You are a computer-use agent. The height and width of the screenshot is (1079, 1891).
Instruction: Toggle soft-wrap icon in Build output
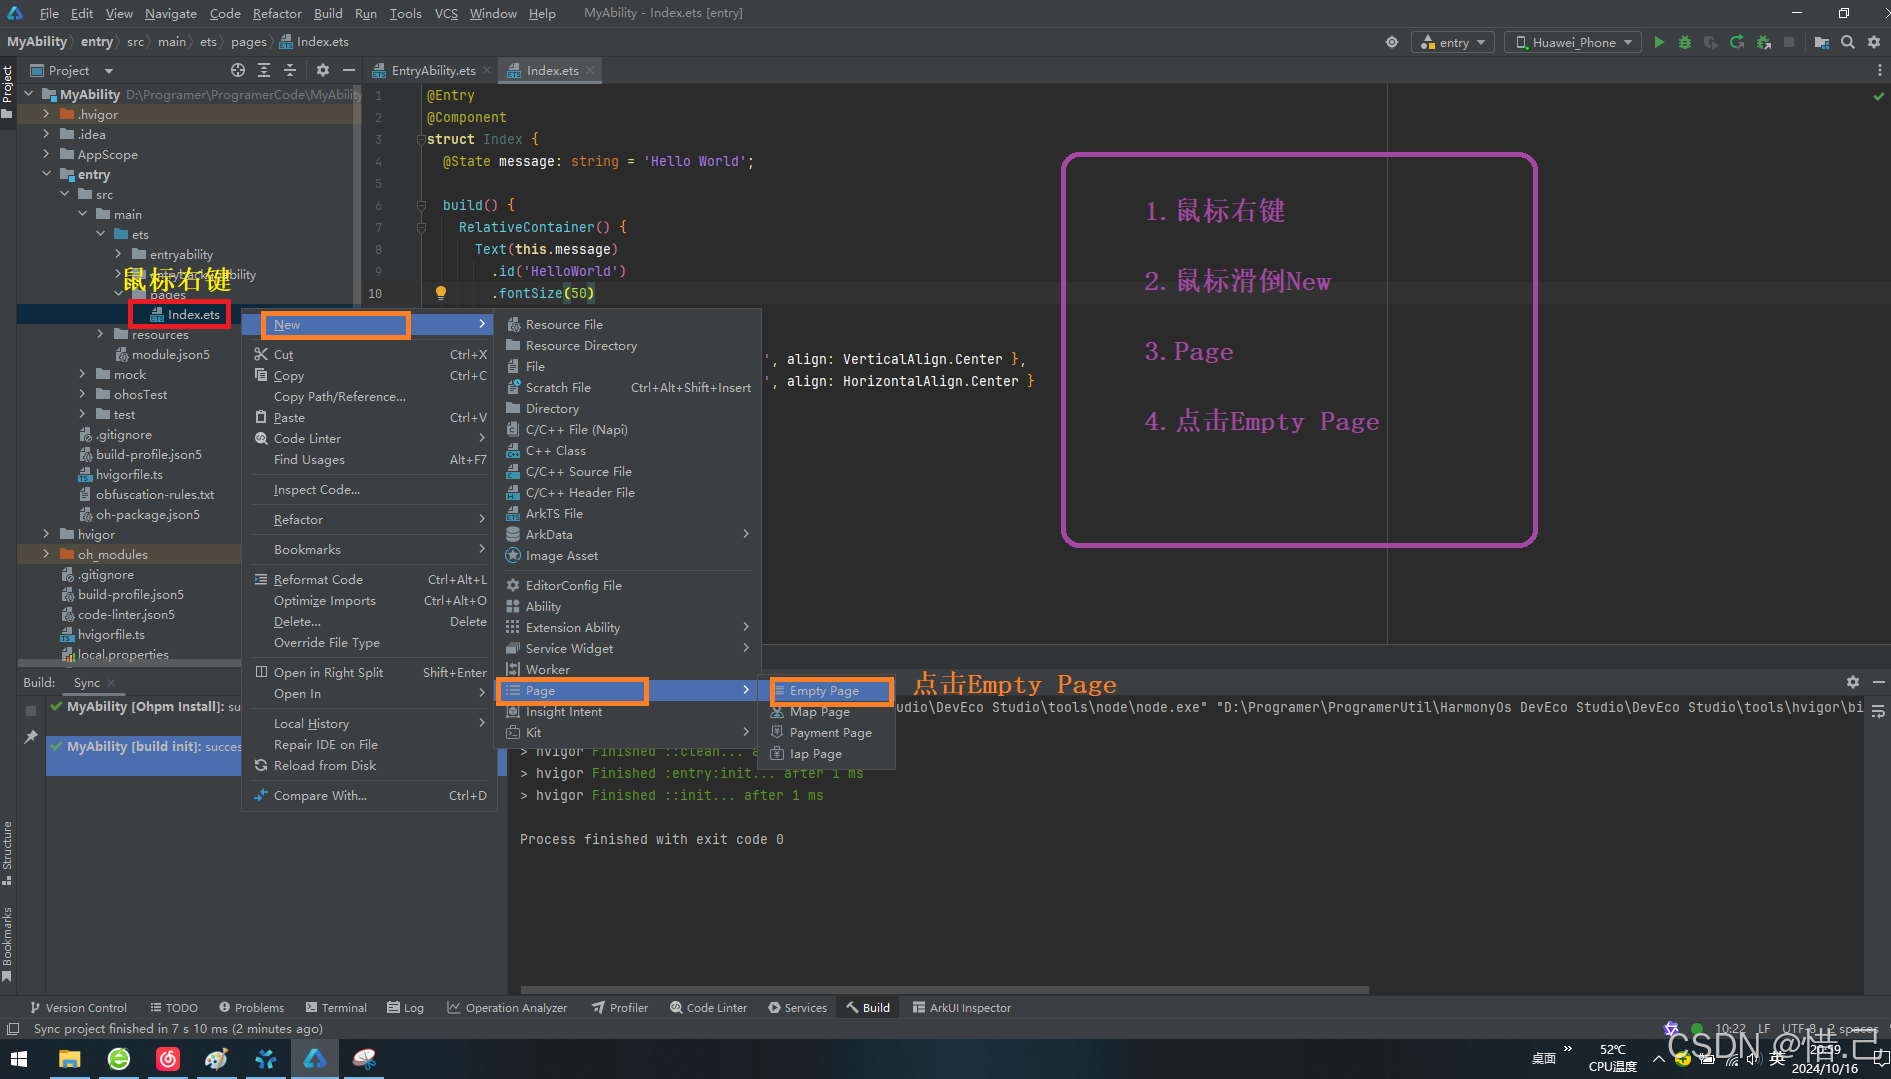pos(1878,711)
